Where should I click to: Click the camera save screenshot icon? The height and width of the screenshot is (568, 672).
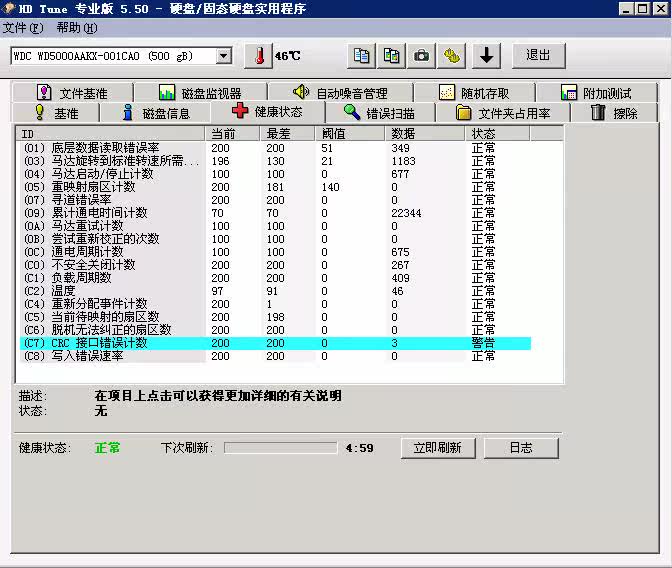click(x=421, y=56)
